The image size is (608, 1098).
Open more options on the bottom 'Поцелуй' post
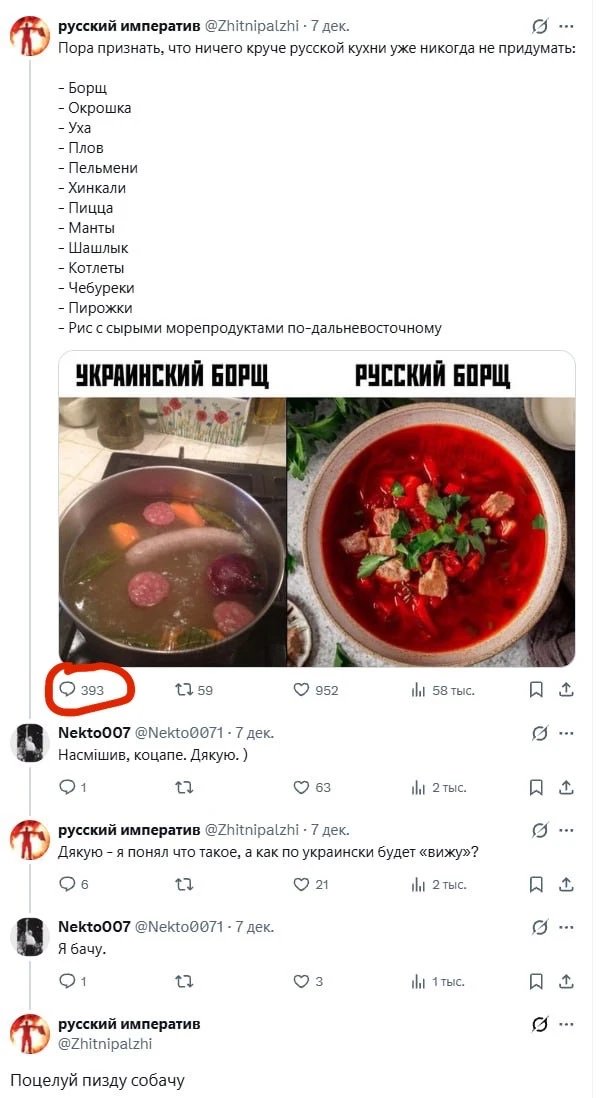tap(567, 1024)
